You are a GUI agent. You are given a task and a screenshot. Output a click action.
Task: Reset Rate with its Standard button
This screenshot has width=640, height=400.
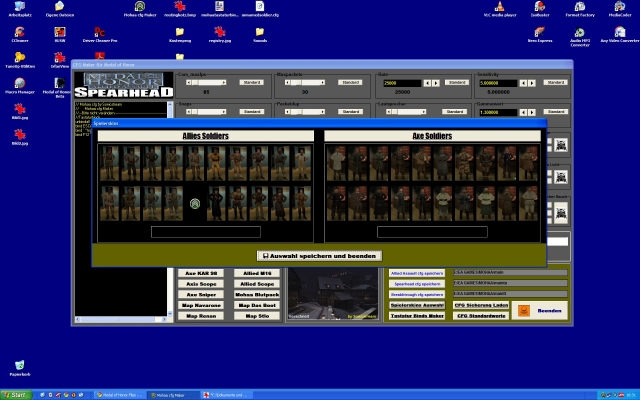[x=457, y=82]
